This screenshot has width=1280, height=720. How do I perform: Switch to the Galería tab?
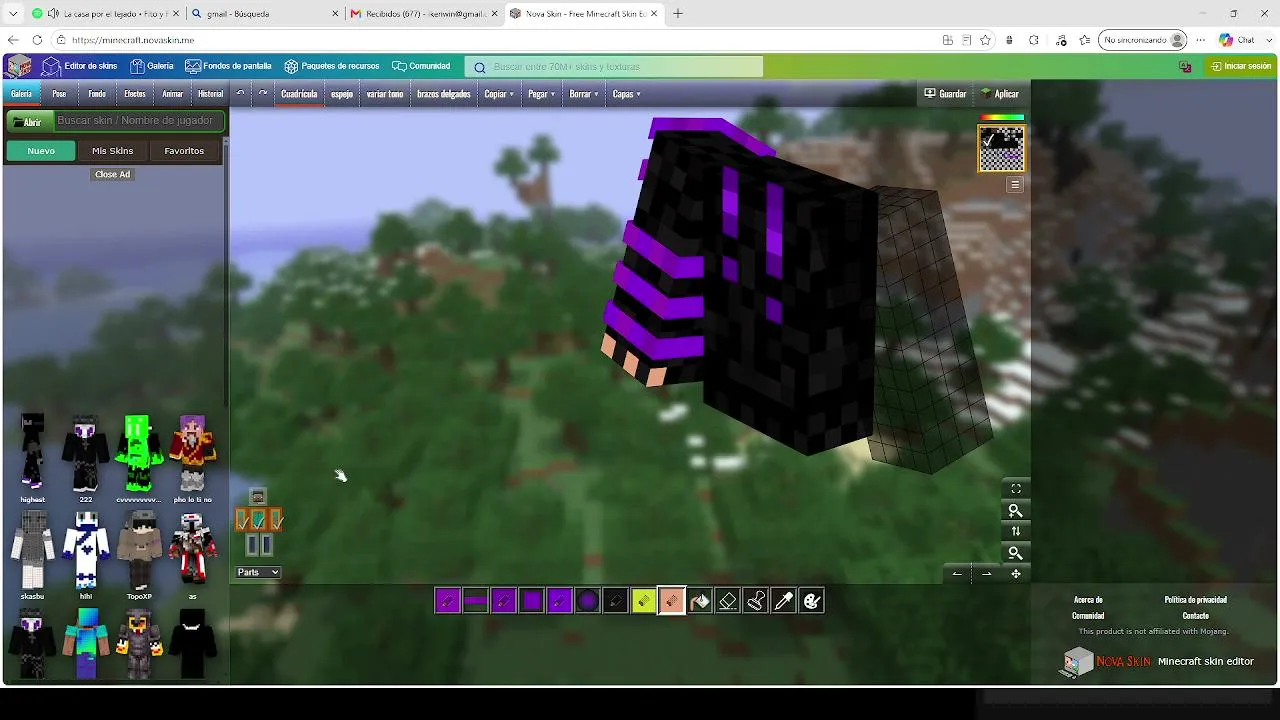point(21,94)
